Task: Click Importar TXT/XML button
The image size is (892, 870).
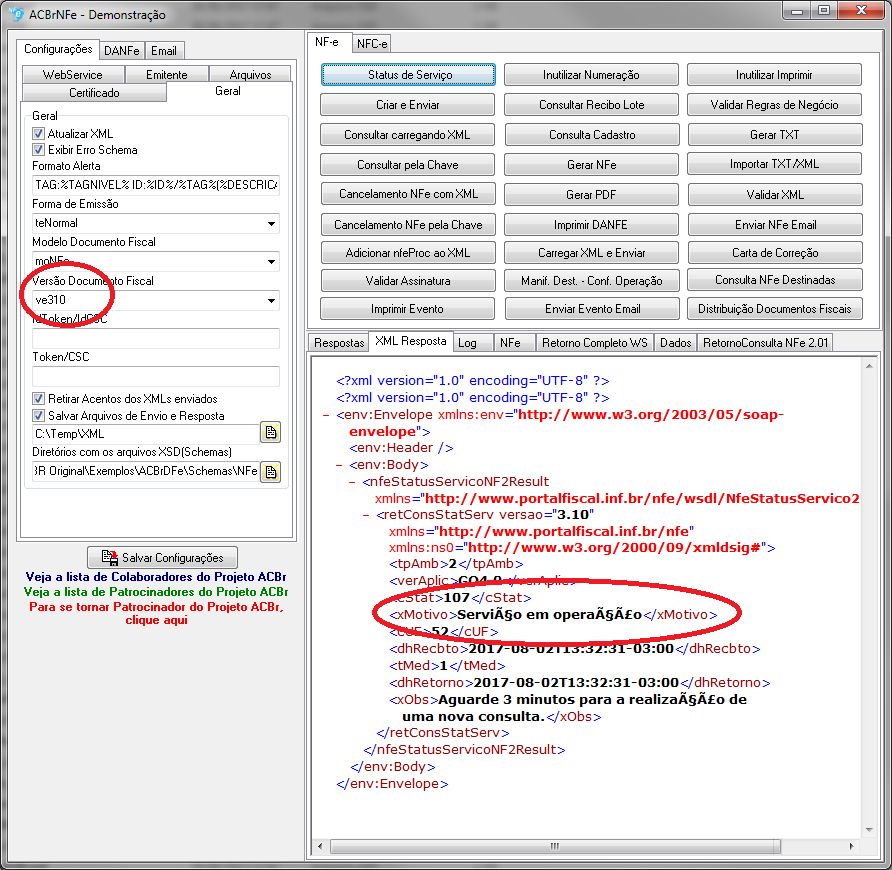Action: click(x=774, y=164)
